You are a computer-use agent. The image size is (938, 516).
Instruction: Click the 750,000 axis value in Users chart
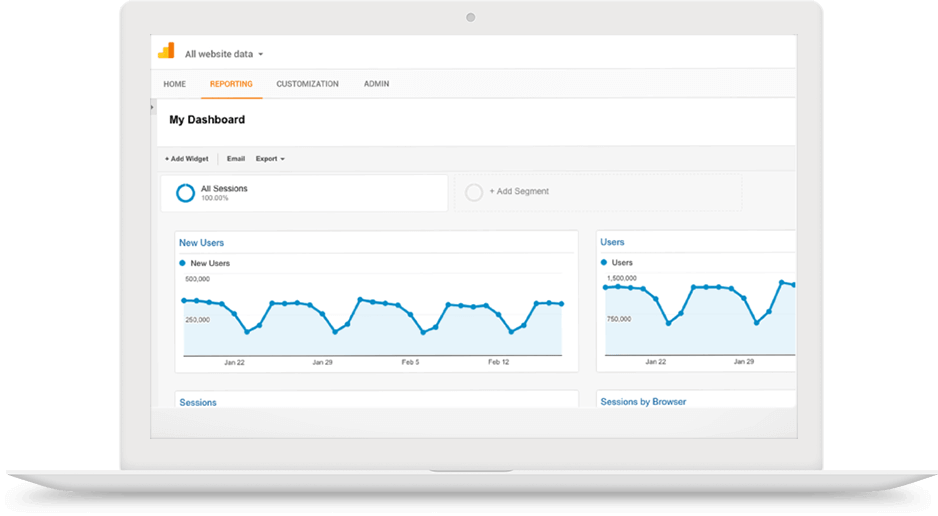(619, 319)
